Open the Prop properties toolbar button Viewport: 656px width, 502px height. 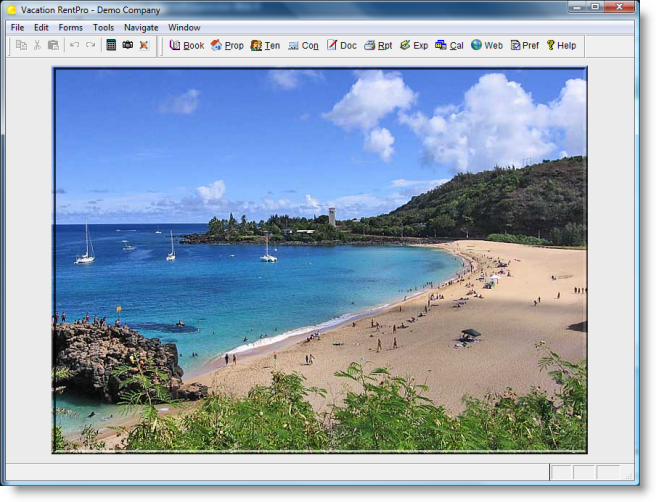227,45
